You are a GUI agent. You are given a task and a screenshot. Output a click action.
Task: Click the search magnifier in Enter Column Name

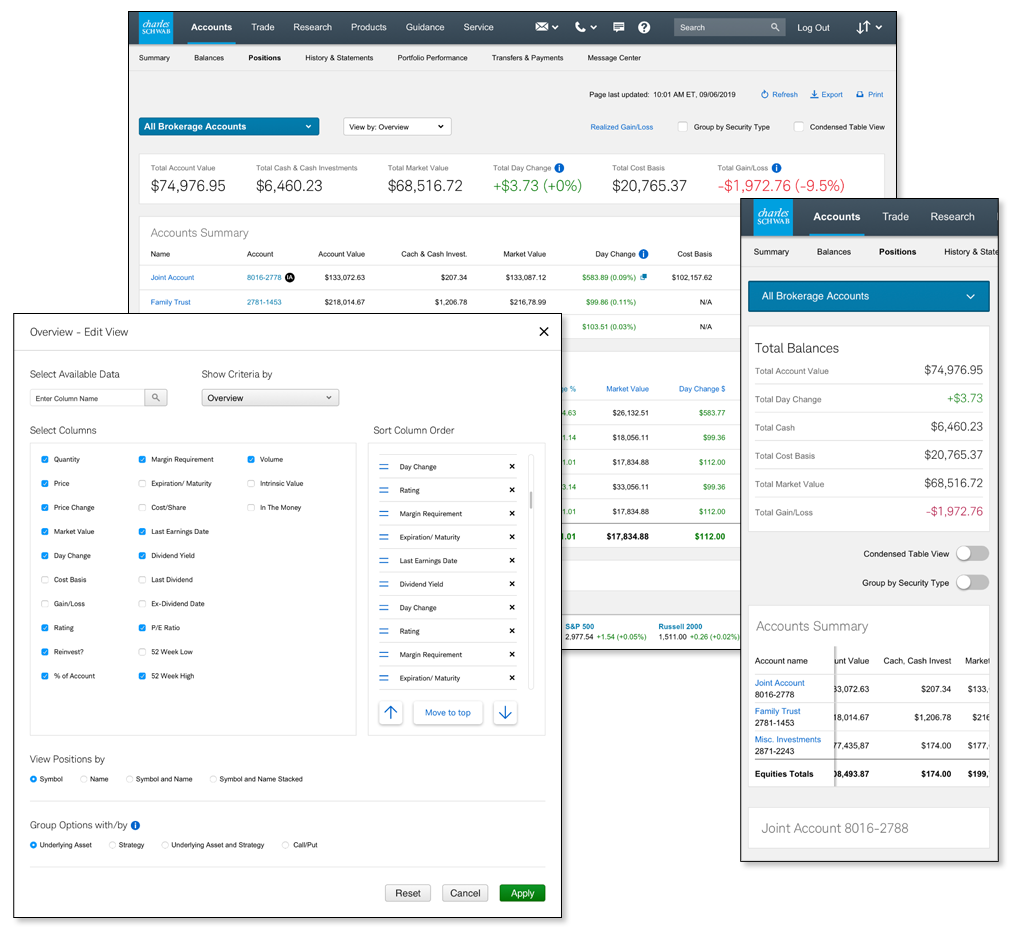(x=156, y=398)
